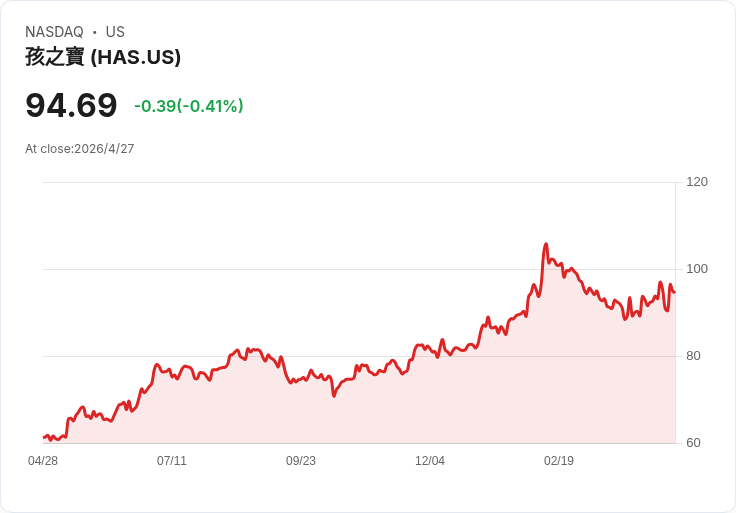
Task: Select the 120 y-axis label
Action: tap(697, 182)
